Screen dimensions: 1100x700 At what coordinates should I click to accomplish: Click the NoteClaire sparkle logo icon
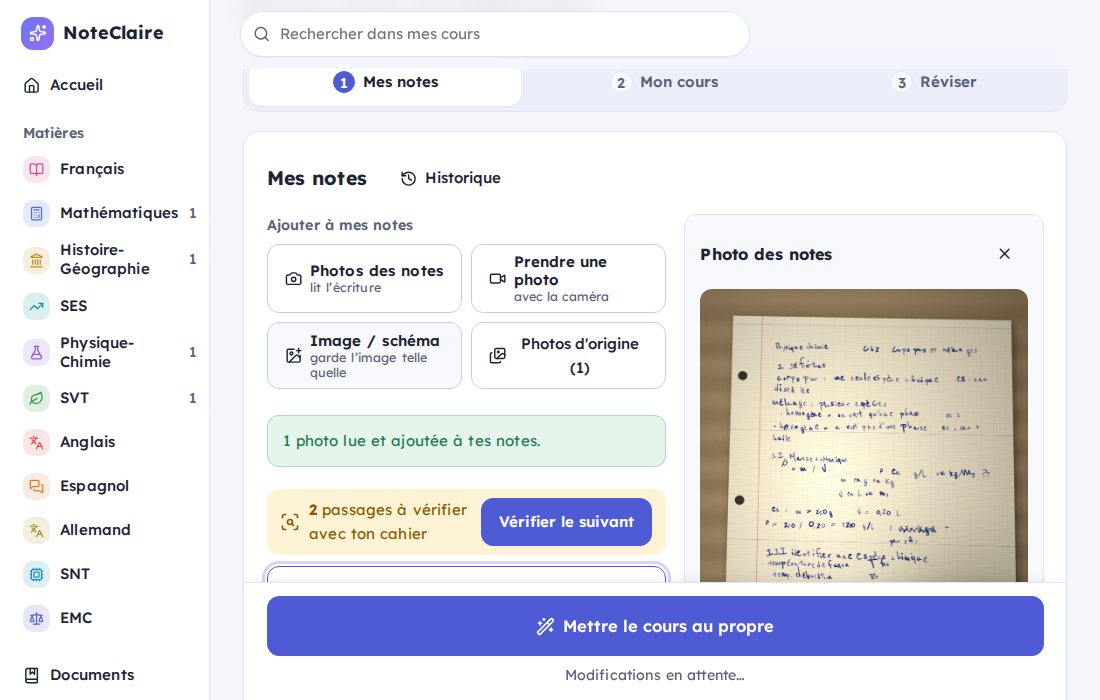pyautogui.click(x=37, y=33)
